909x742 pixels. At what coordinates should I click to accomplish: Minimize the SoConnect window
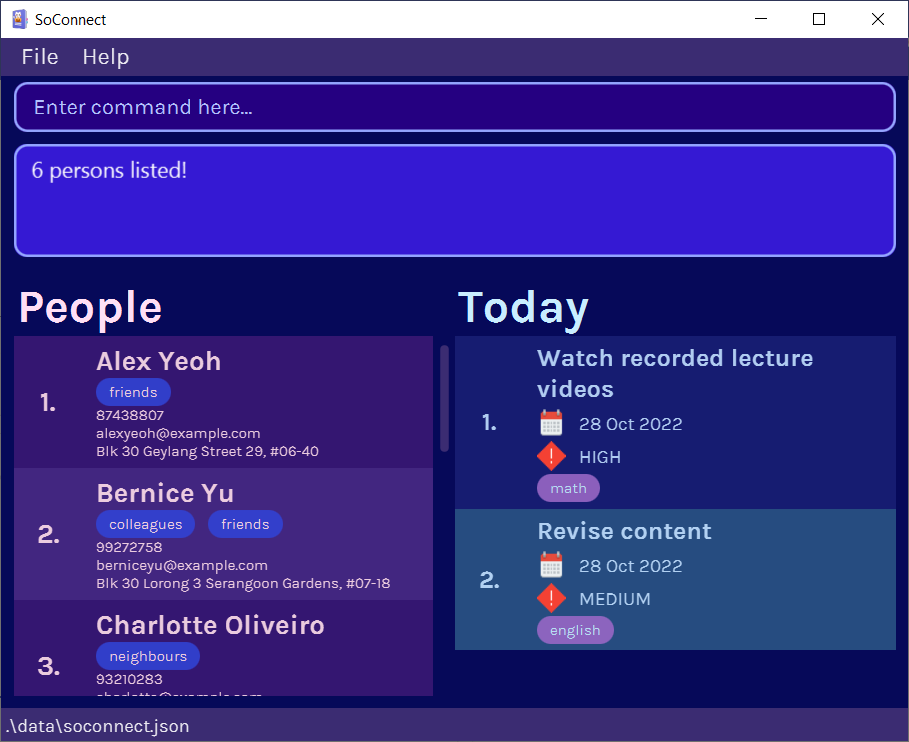click(x=761, y=19)
